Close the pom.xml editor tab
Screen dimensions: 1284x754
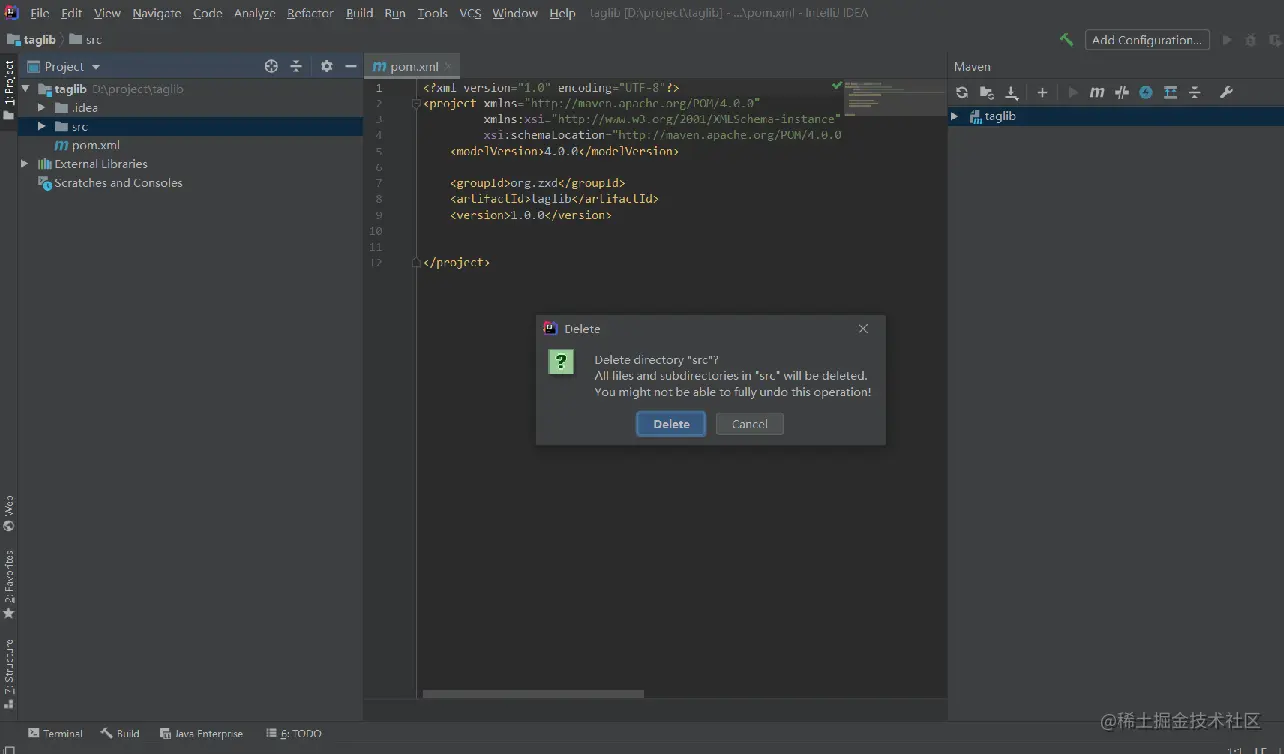pos(448,66)
